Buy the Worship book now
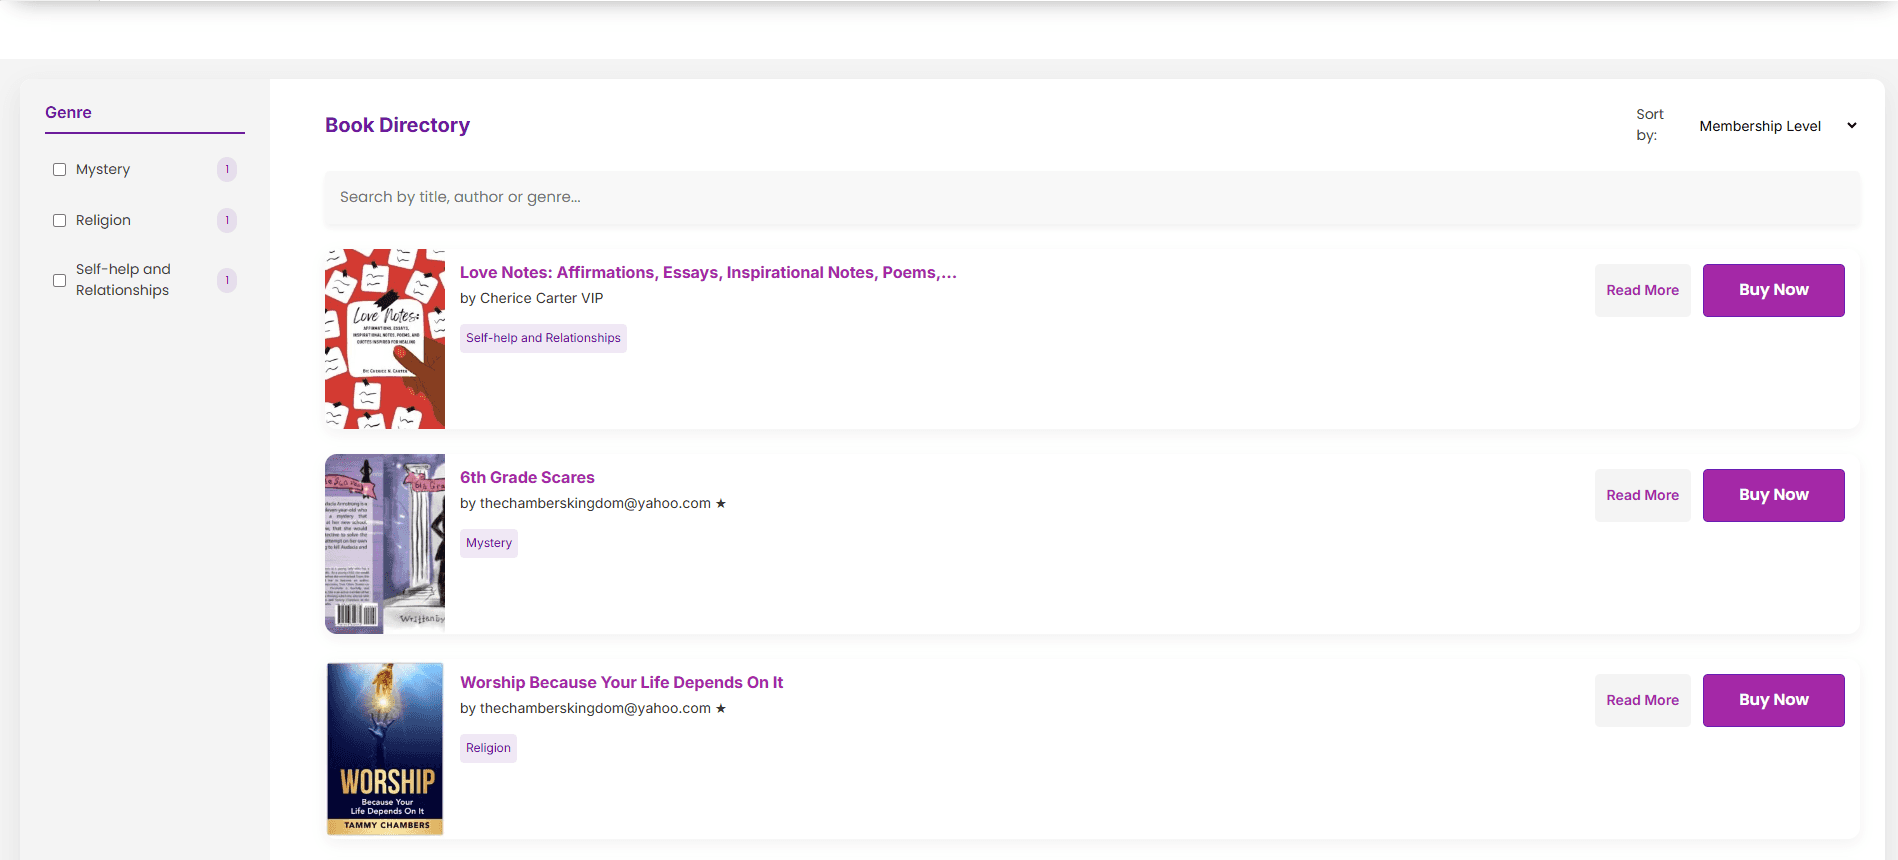1898x860 pixels. pos(1773,700)
